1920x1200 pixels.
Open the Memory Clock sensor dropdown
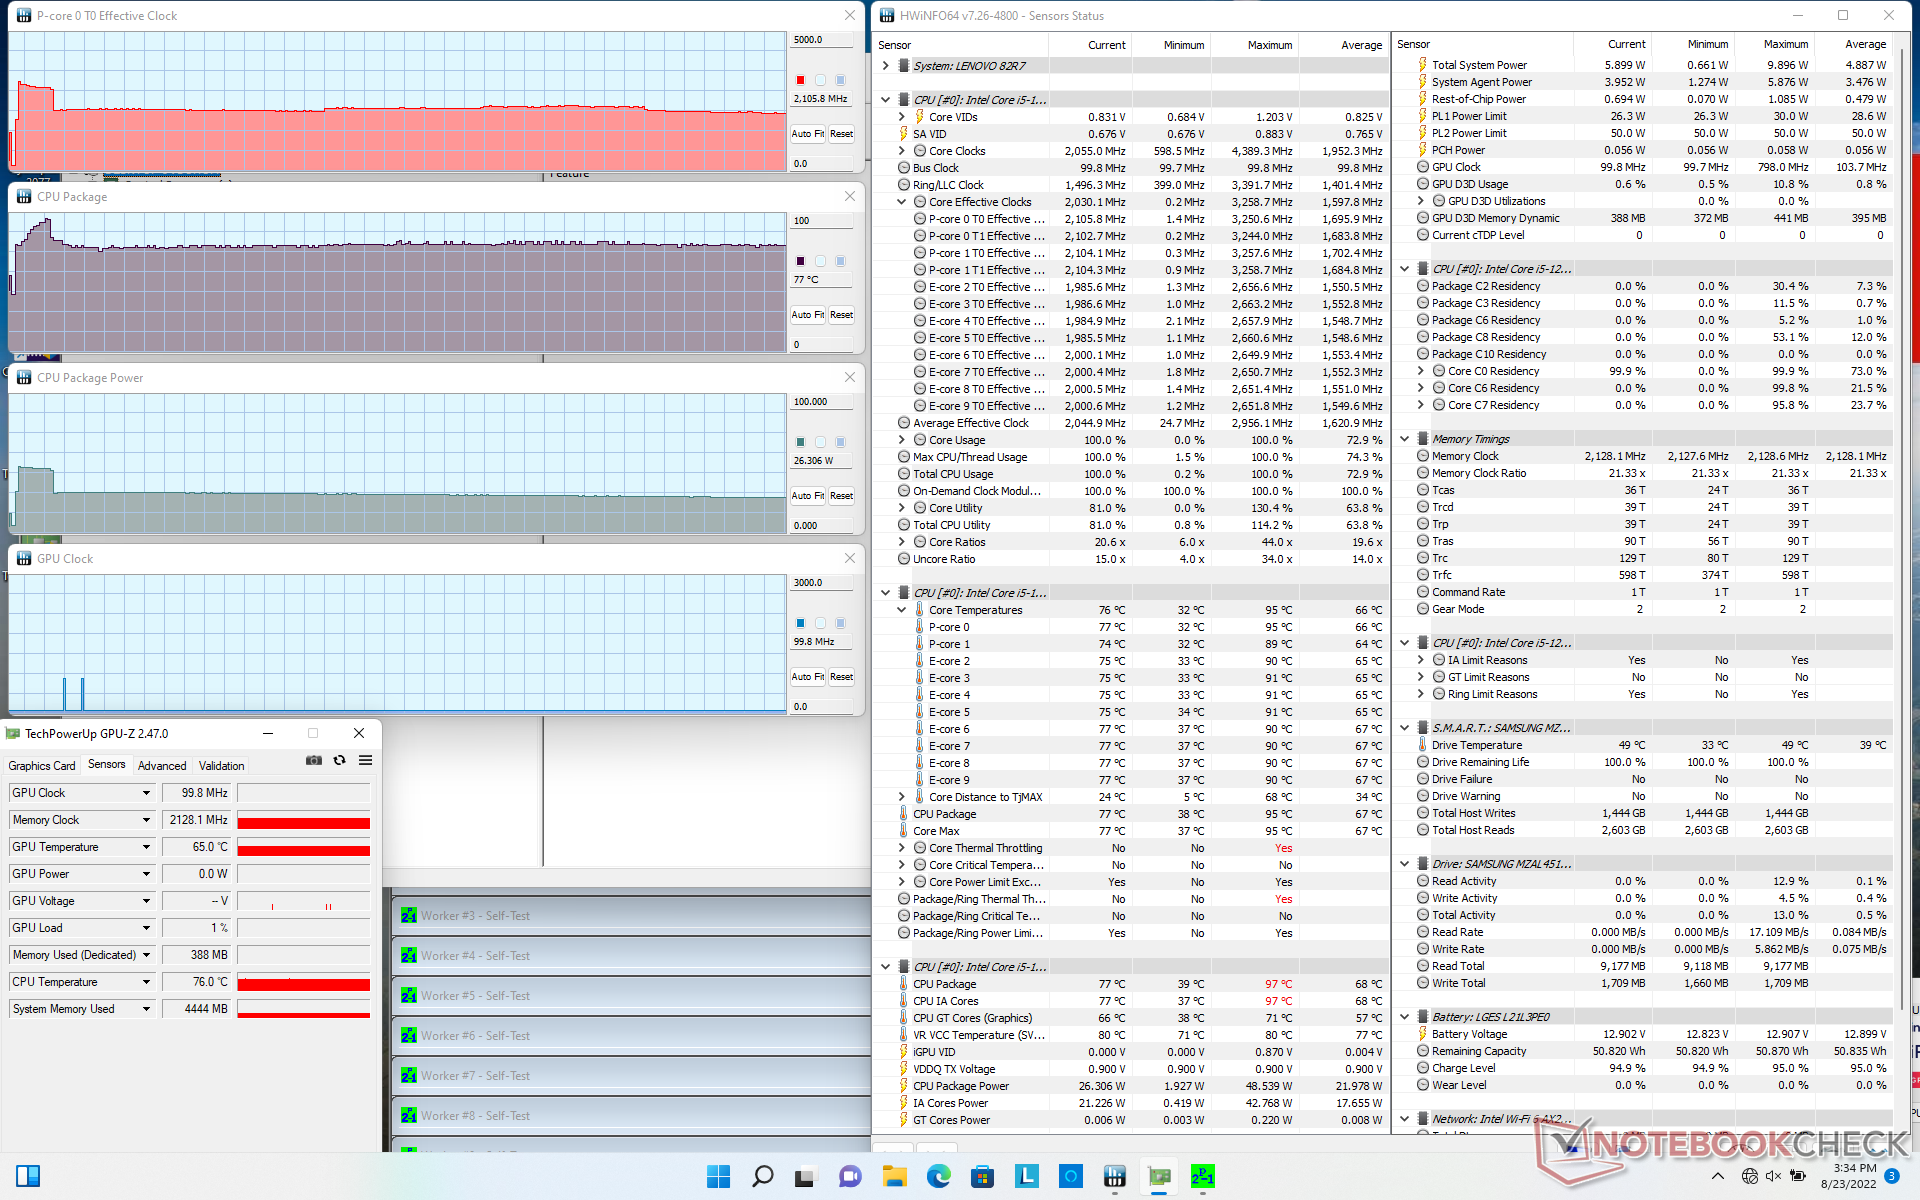pos(146,820)
